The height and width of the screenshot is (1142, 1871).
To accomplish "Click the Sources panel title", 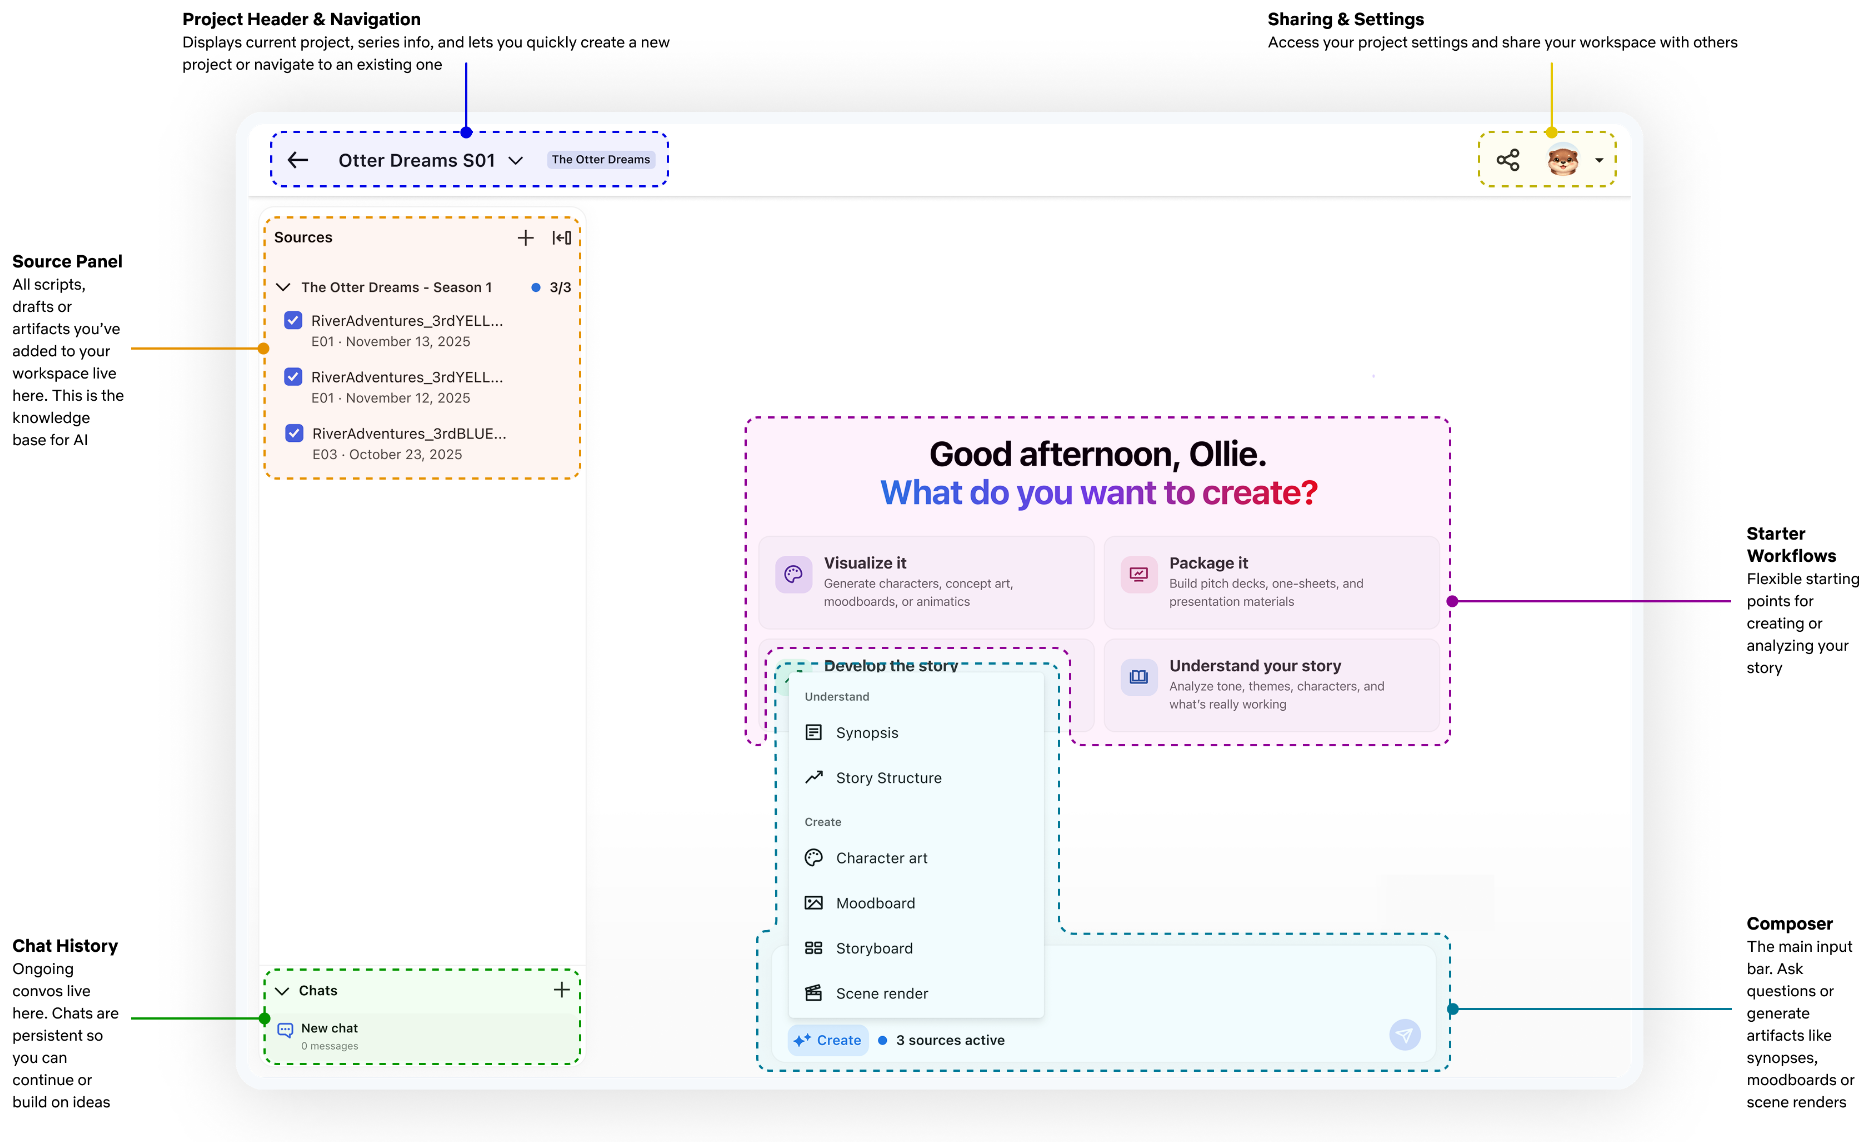I will [x=303, y=237].
